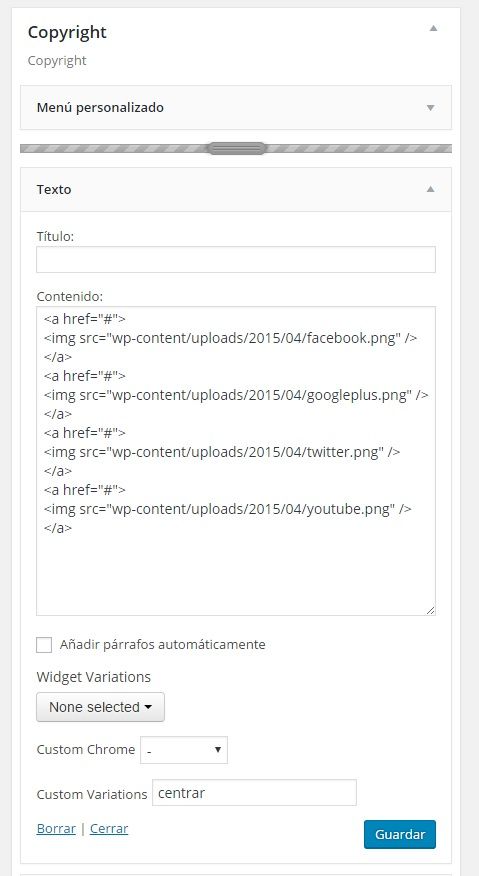Open the None selected variations dropdown
479x876 pixels.
click(x=101, y=707)
